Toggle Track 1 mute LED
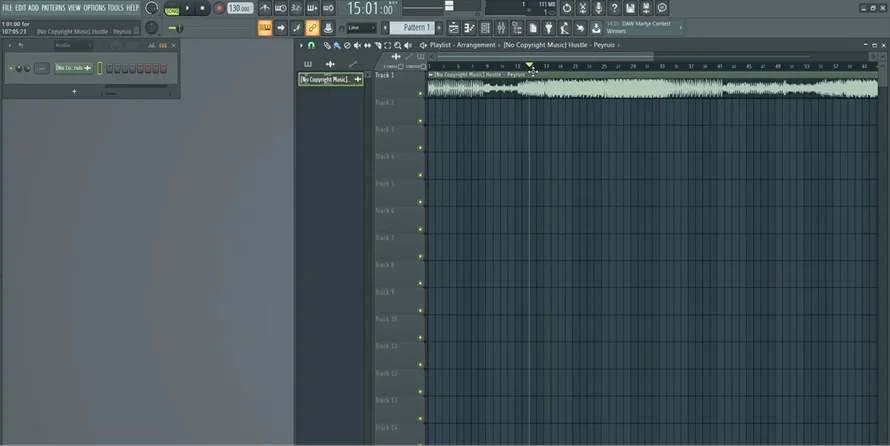The width and height of the screenshot is (890, 446). point(421,95)
